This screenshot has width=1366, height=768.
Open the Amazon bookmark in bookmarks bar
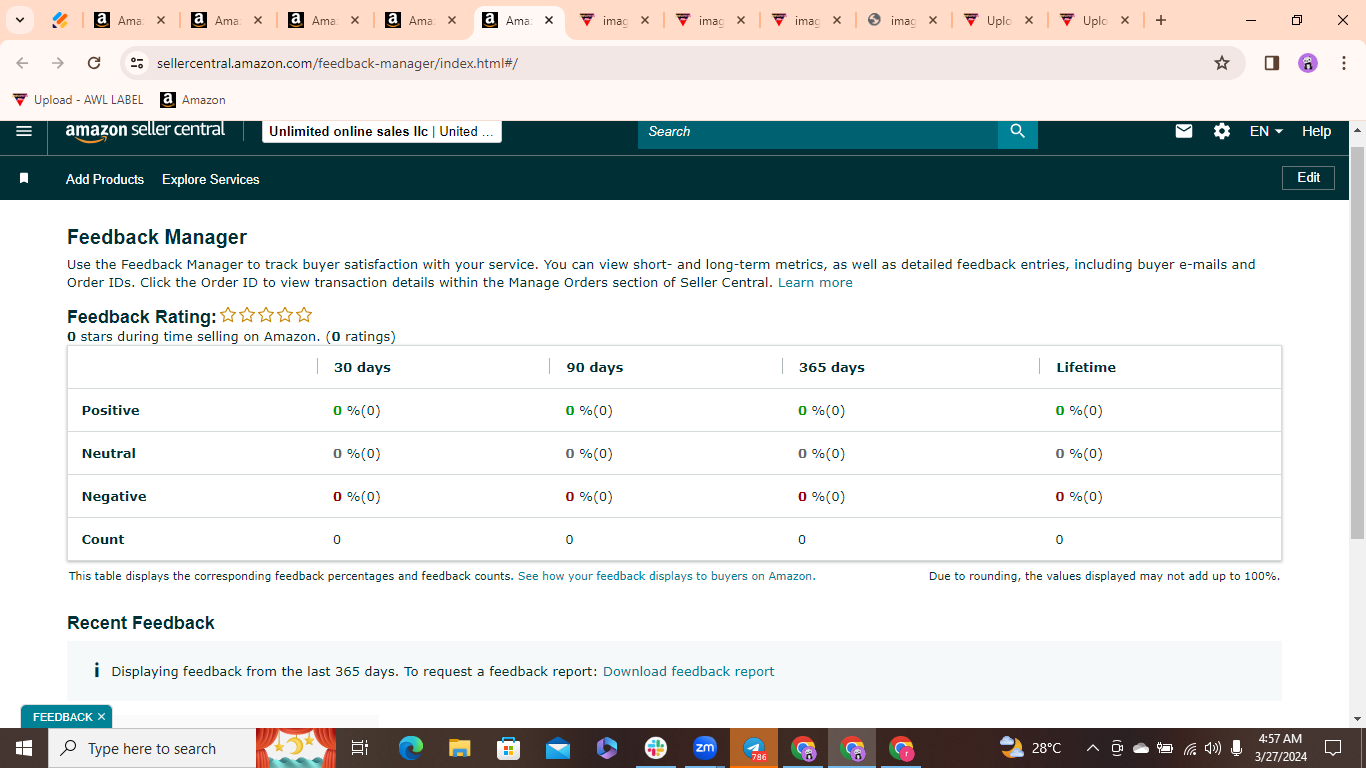193,100
